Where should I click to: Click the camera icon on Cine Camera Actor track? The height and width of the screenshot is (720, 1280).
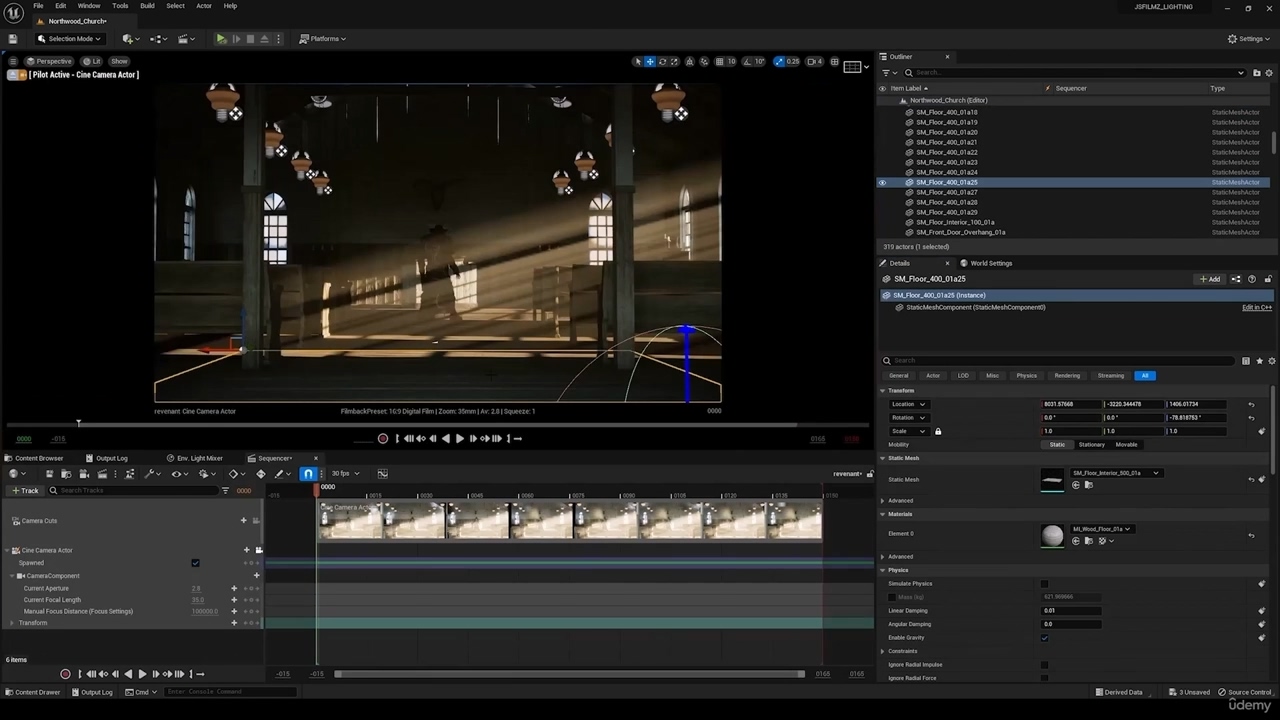(x=258, y=550)
